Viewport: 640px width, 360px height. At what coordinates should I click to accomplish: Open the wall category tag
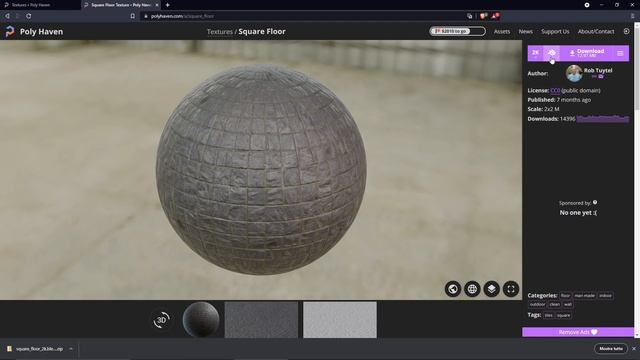[568, 304]
